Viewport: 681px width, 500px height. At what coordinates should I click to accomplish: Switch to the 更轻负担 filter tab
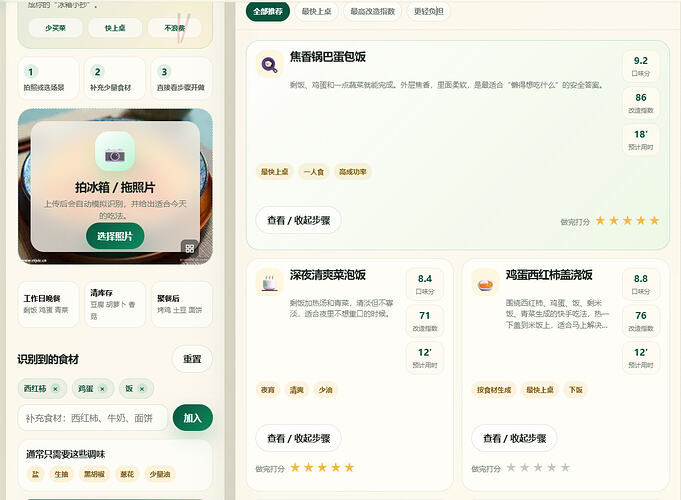coord(429,11)
